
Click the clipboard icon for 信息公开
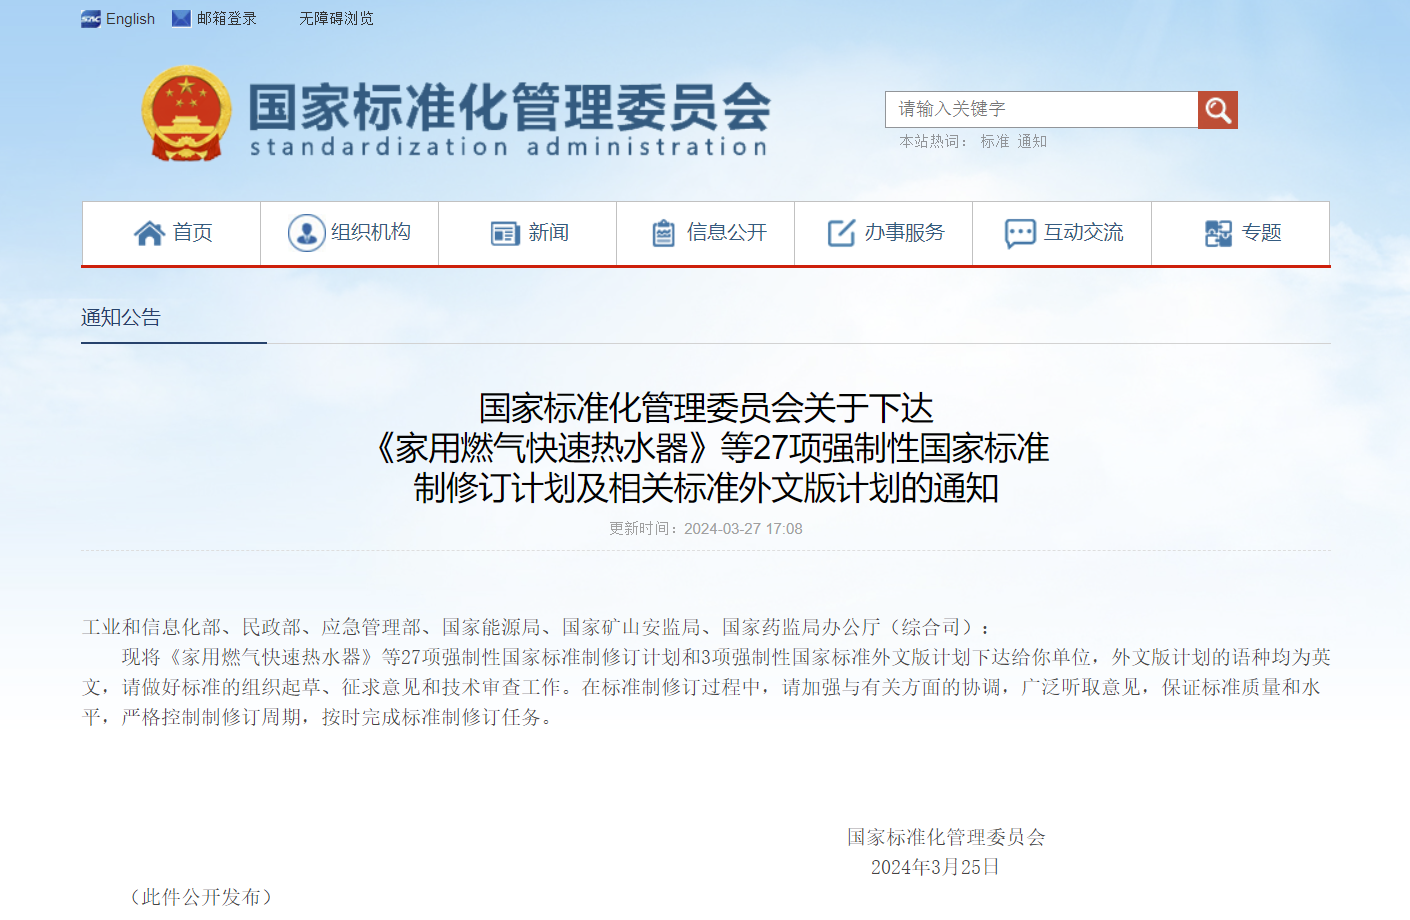coord(663,233)
